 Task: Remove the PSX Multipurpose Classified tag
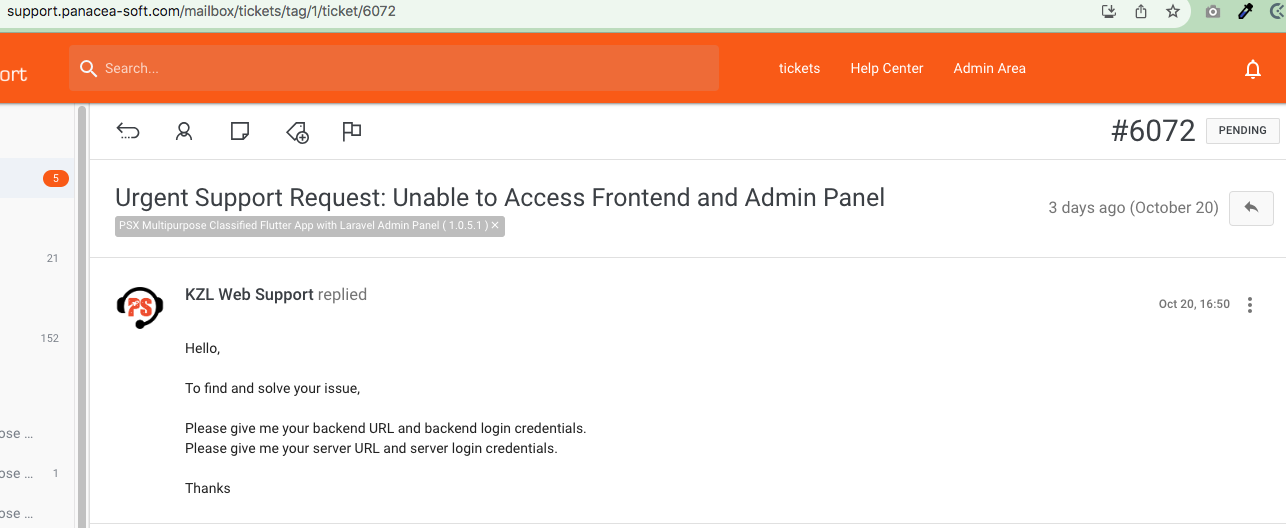coord(494,226)
